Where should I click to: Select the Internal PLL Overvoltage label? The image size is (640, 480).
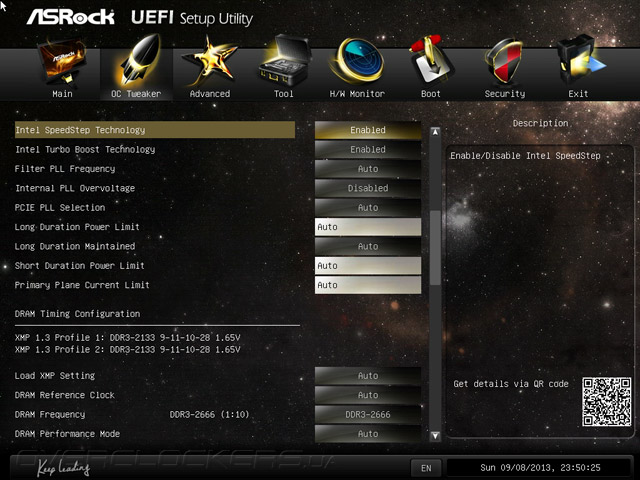(75, 188)
